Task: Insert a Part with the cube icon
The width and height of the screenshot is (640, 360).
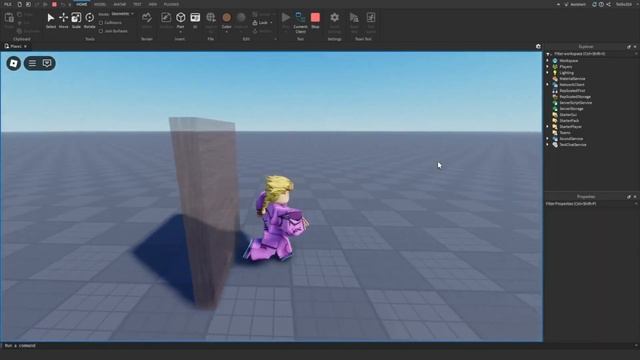Action: (180, 18)
